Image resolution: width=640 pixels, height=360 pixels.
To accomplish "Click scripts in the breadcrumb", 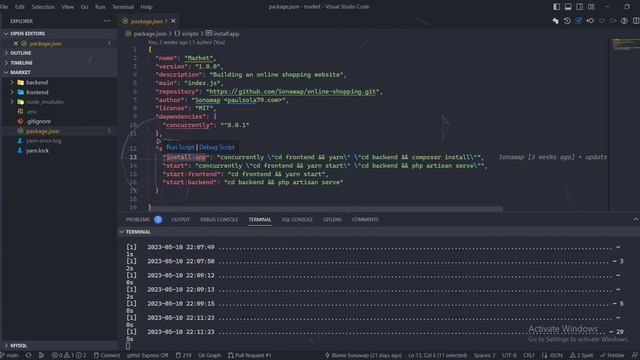I will point(189,33).
